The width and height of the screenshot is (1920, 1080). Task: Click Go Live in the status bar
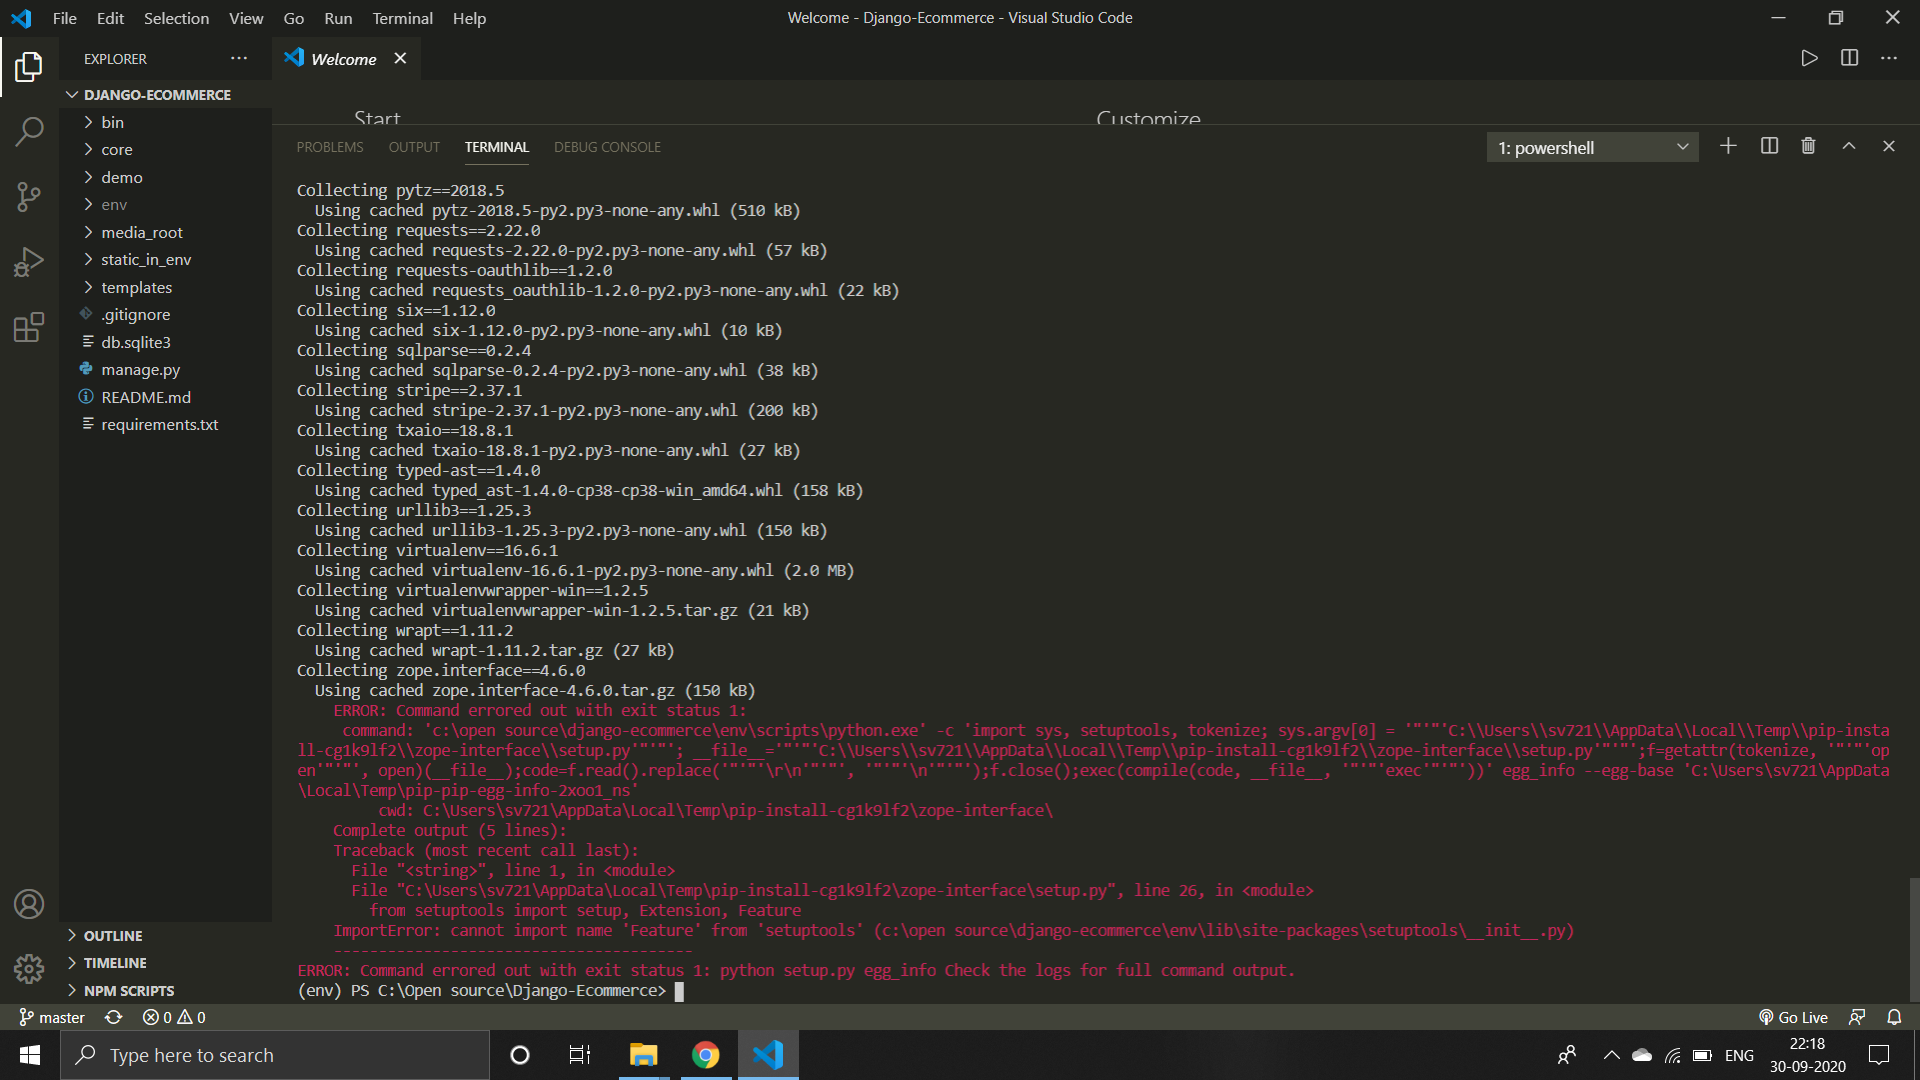(x=1794, y=1017)
